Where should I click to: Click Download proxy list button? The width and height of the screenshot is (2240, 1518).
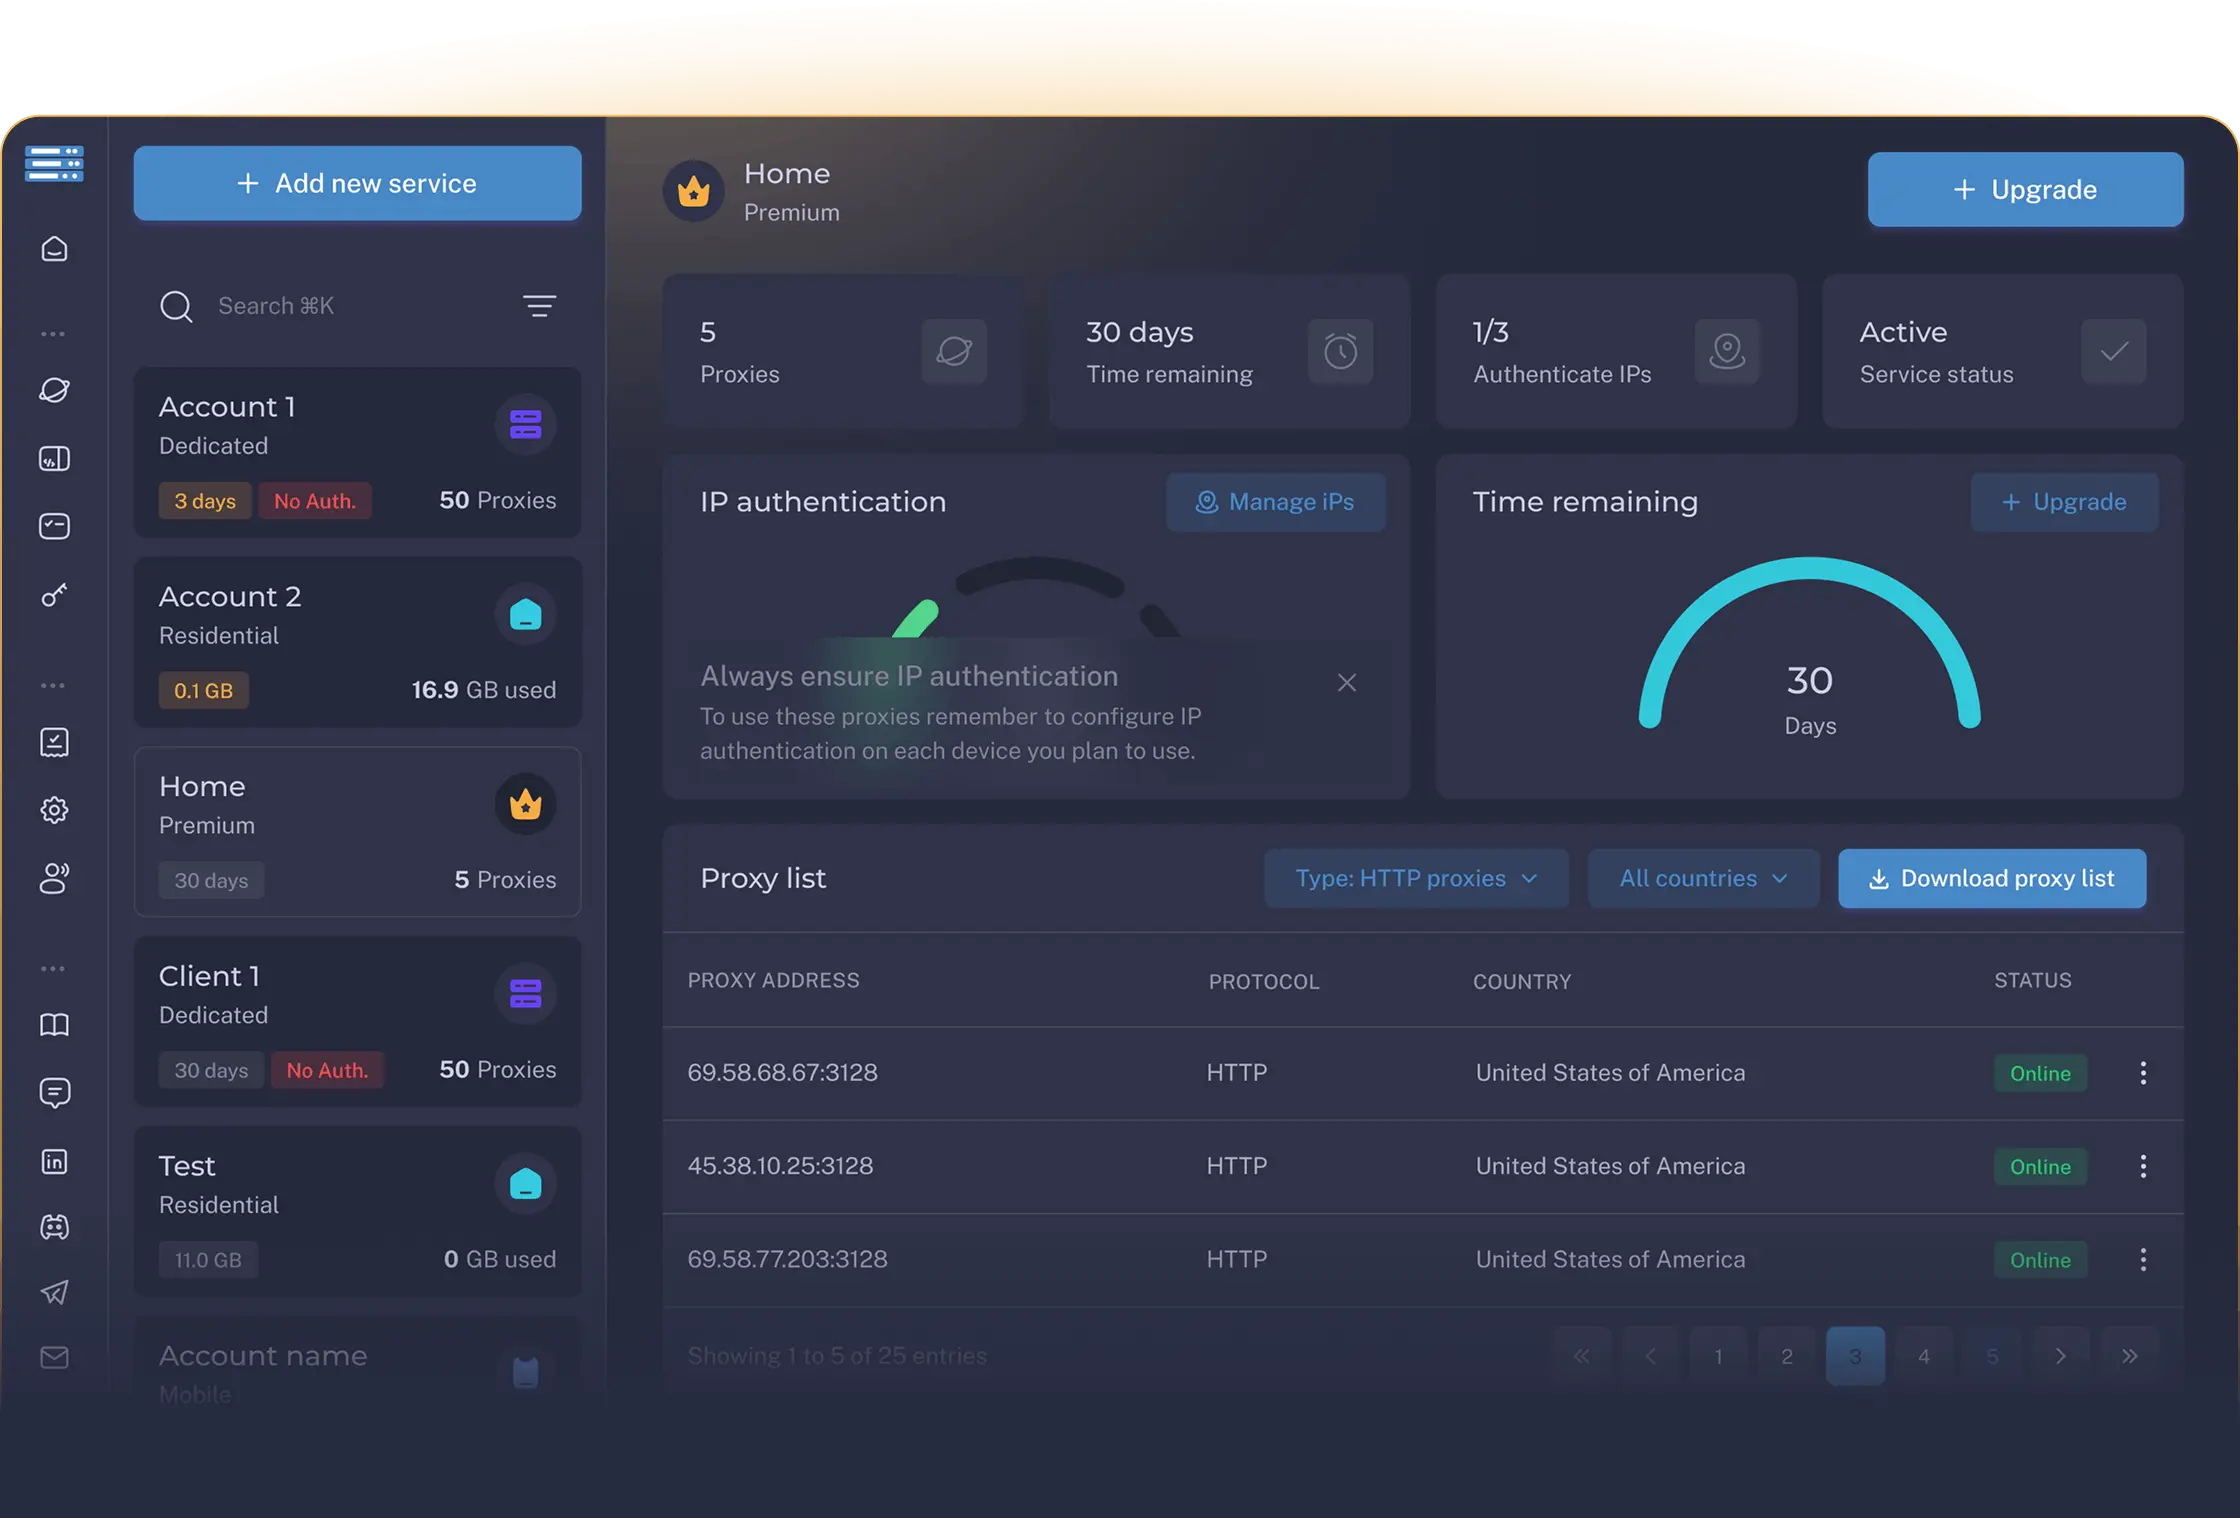tap(1992, 878)
